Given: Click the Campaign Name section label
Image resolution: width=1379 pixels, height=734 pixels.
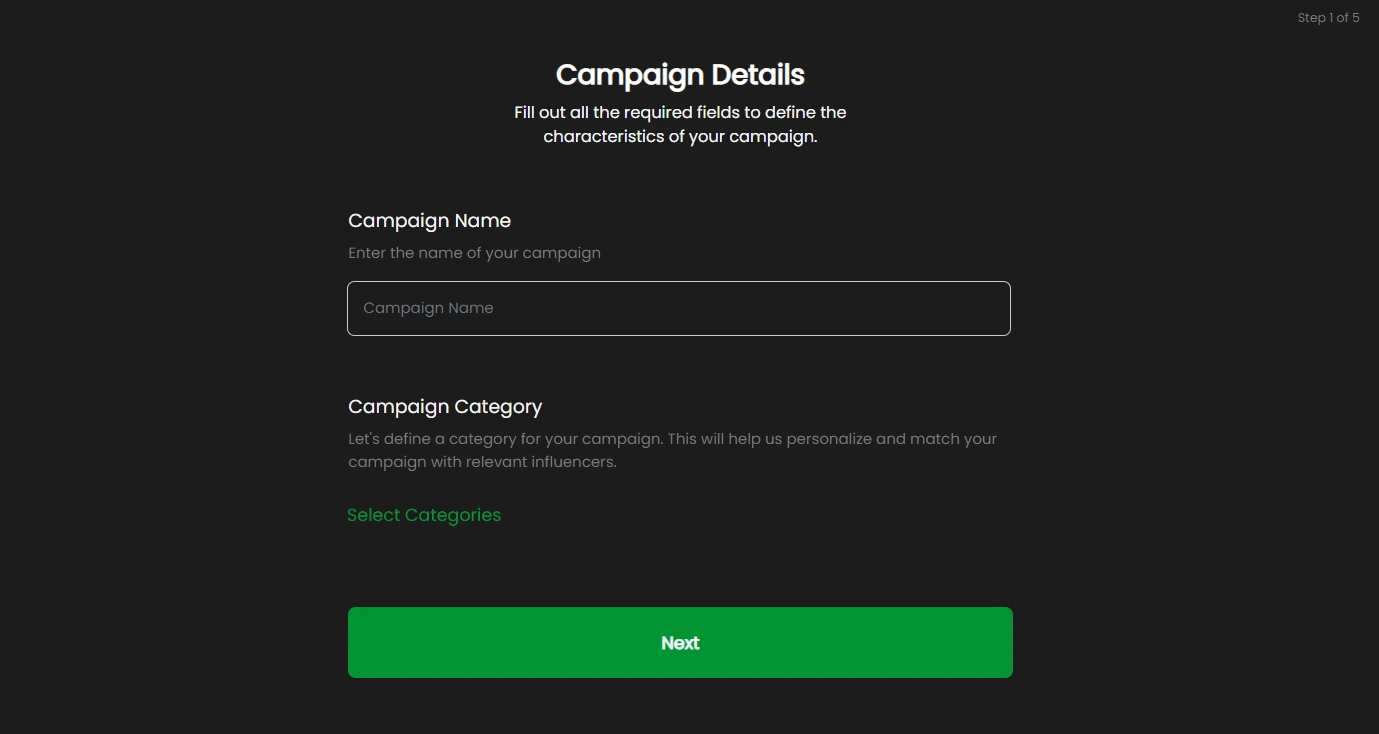Looking at the screenshot, I should (x=429, y=221).
